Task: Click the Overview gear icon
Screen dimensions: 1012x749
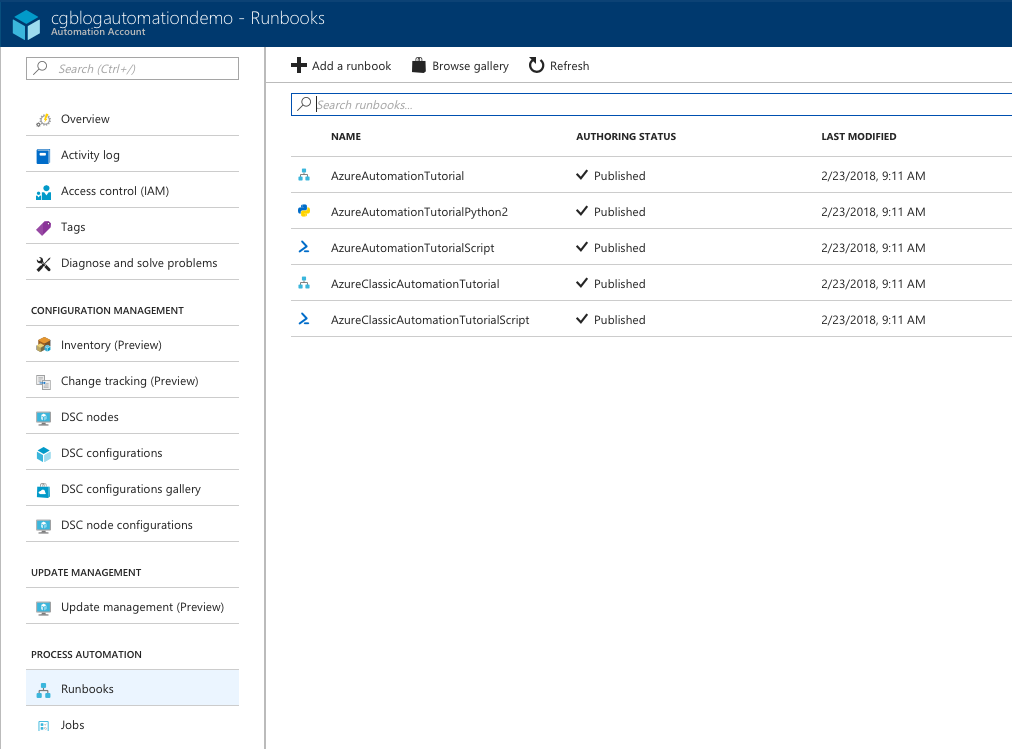Action: click(x=43, y=120)
